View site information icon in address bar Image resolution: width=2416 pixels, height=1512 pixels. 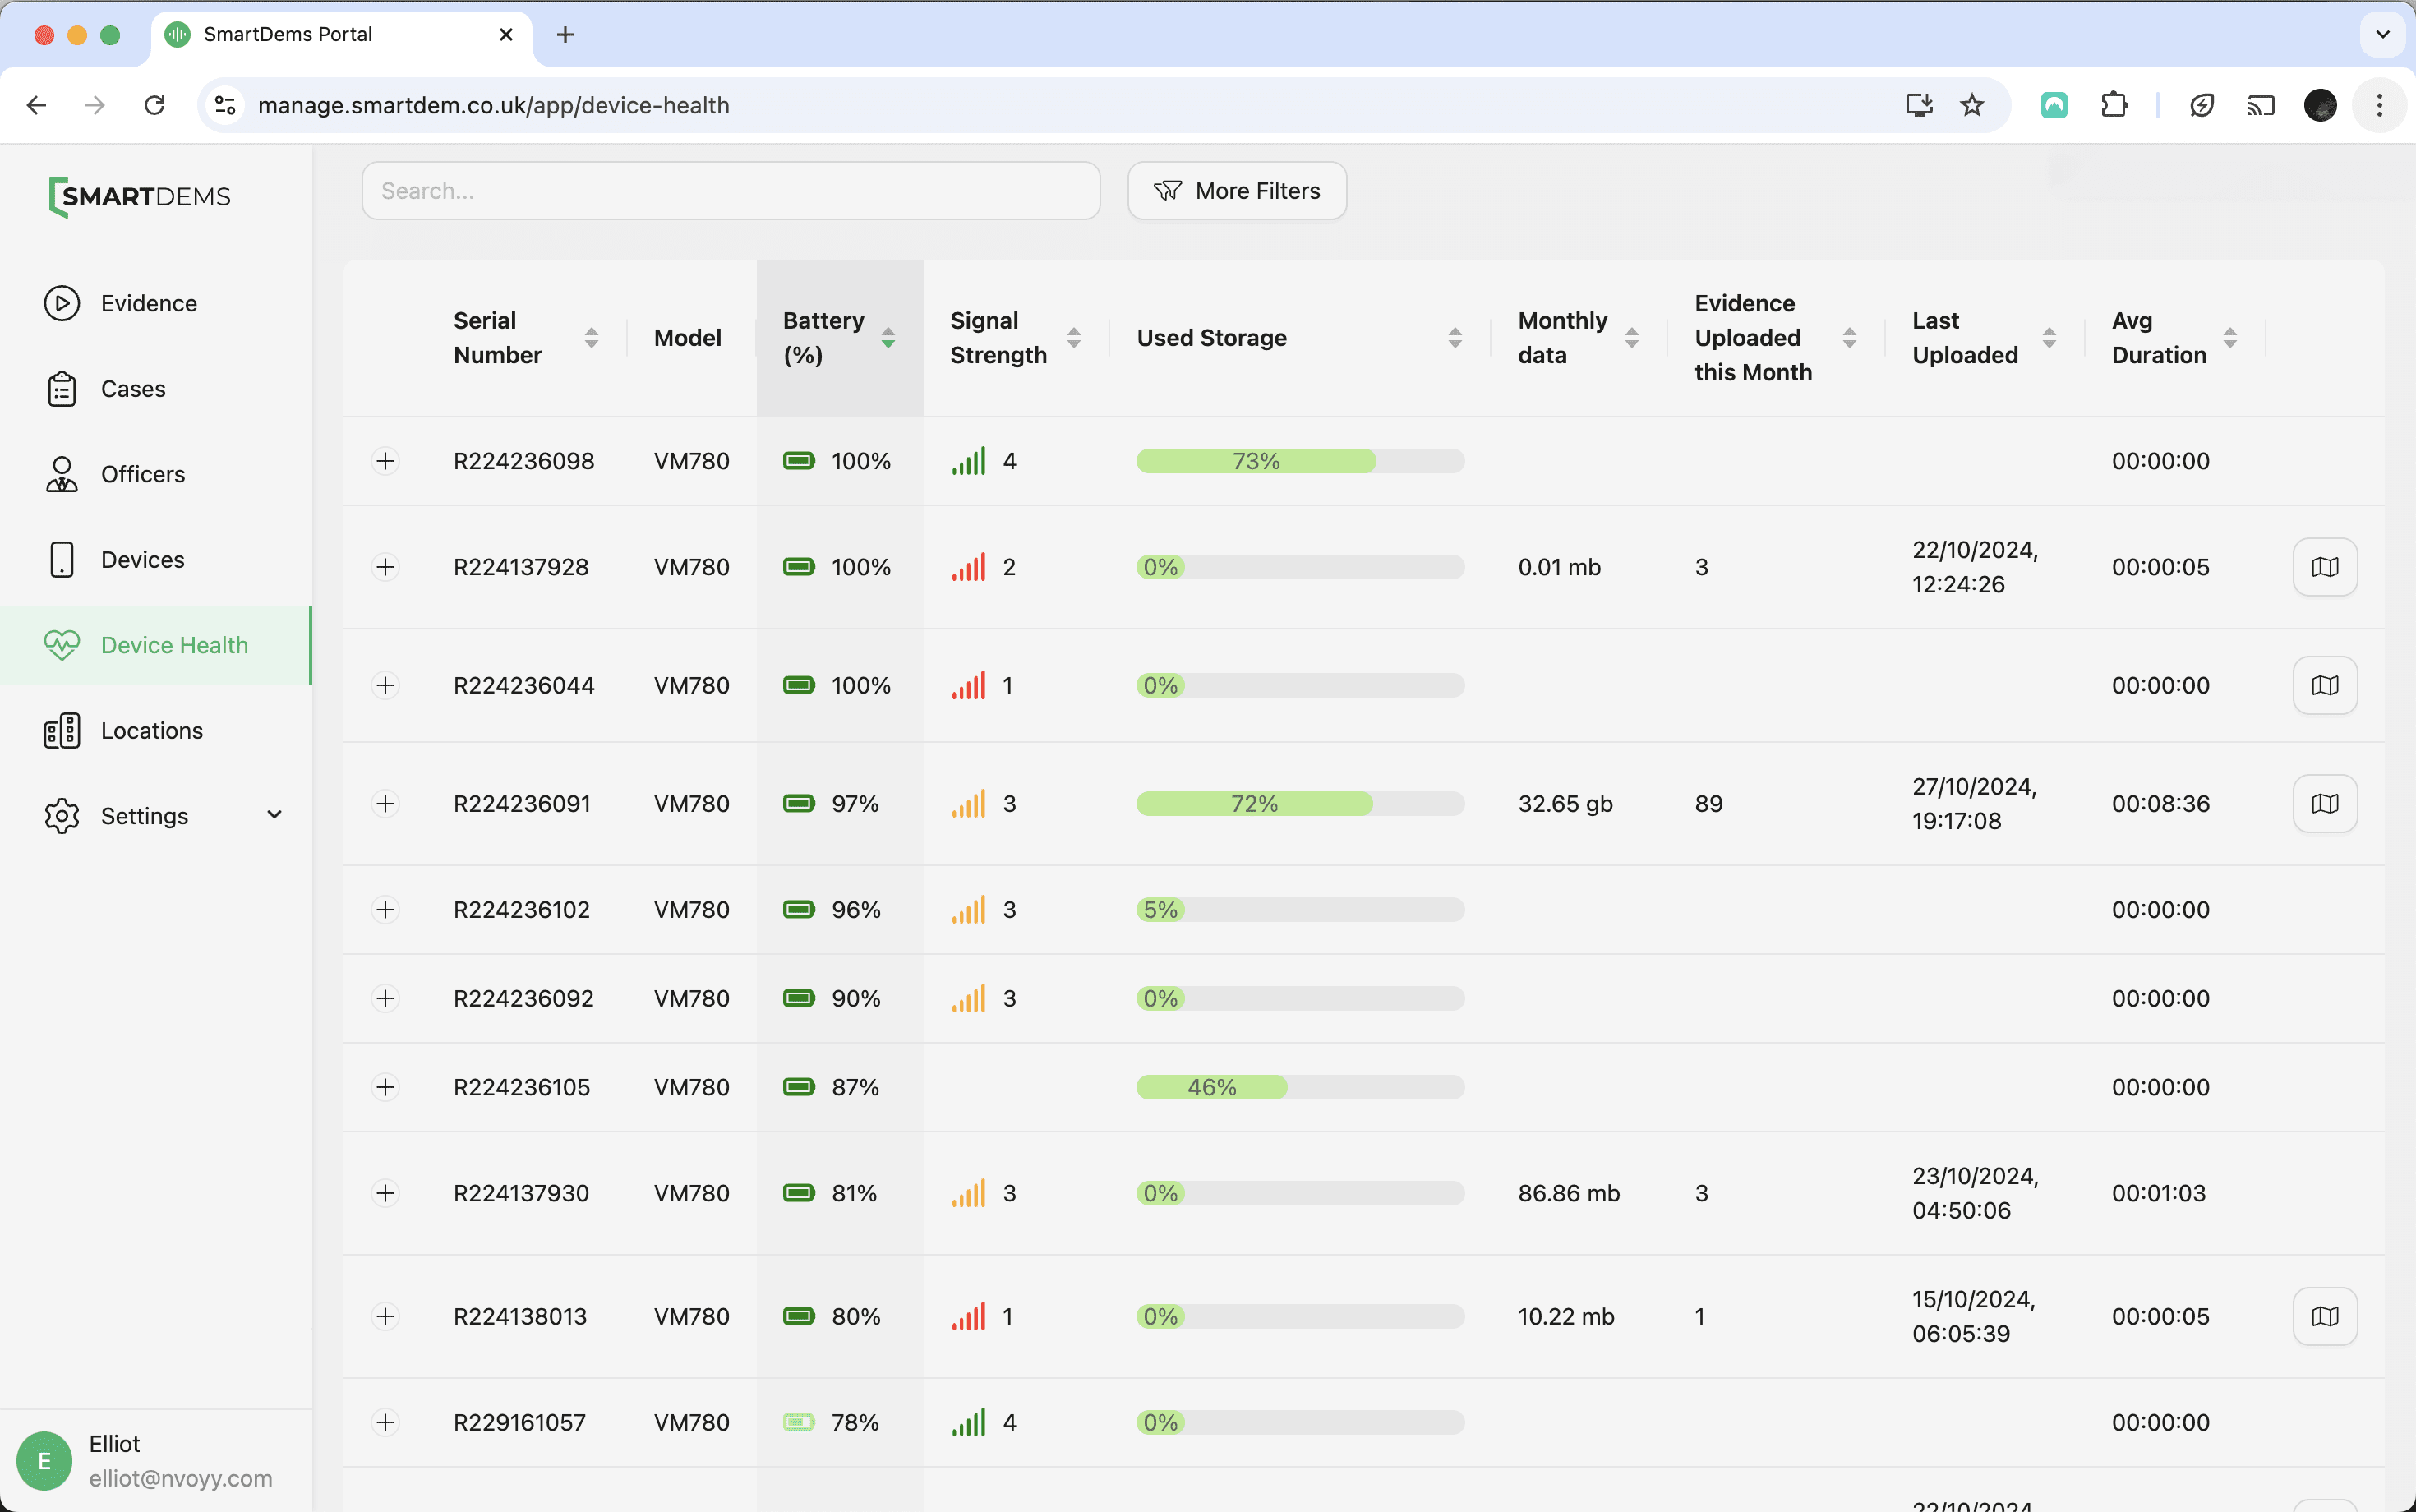pyautogui.click(x=226, y=105)
